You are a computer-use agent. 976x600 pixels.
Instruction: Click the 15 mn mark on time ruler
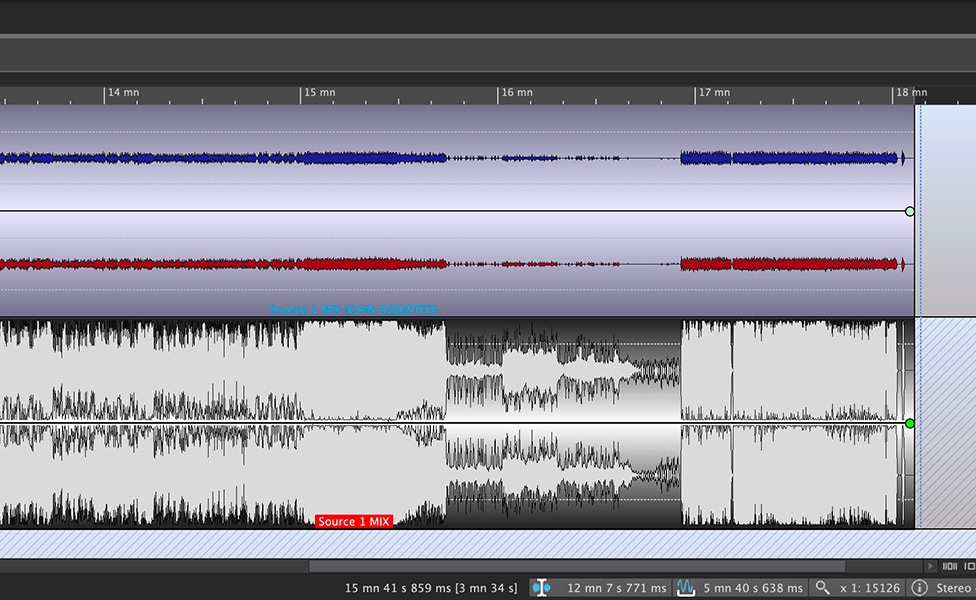point(319,93)
